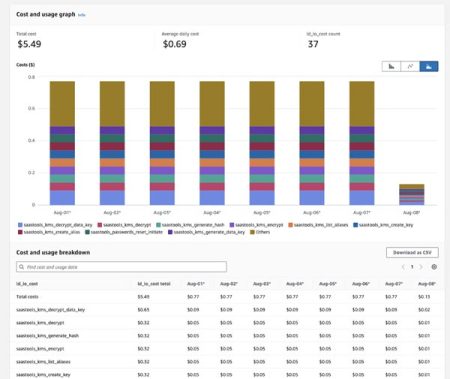Click the Aug-01 stacked bar
The image size is (450, 379).
click(x=62, y=143)
